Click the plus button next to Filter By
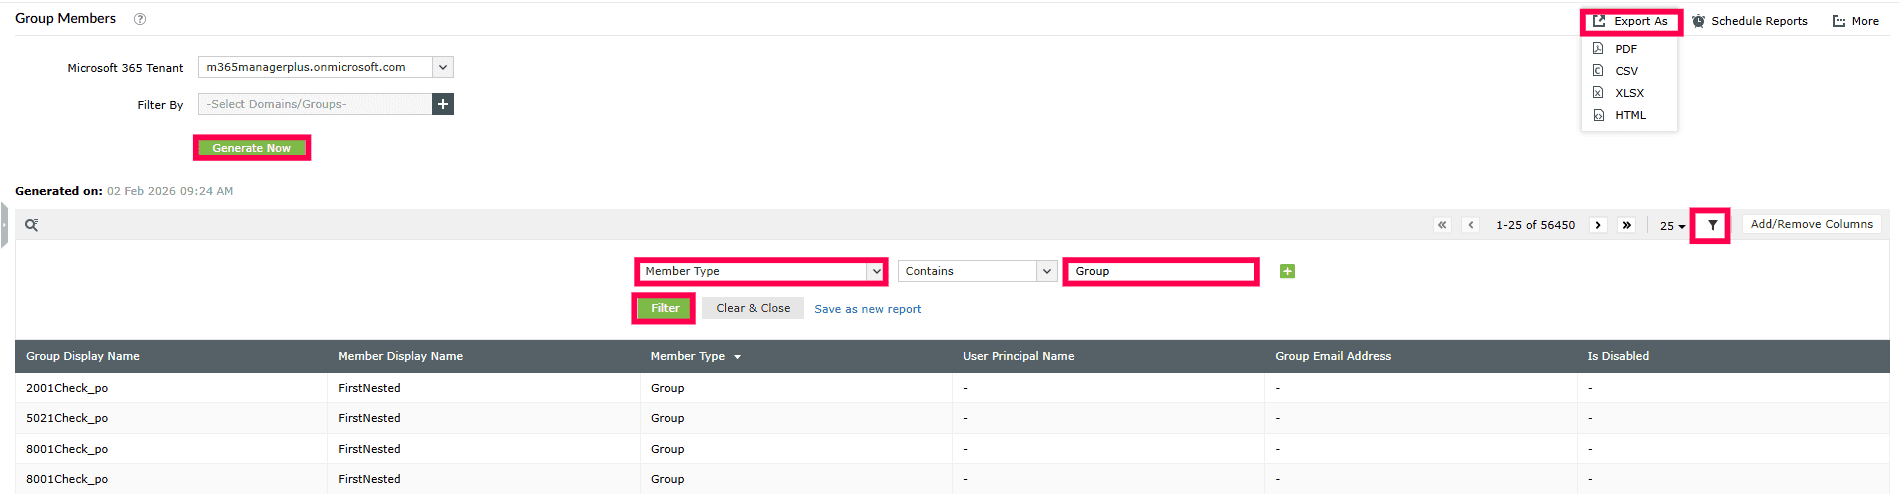Image resolution: width=1900 pixels, height=494 pixels. (443, 104)
